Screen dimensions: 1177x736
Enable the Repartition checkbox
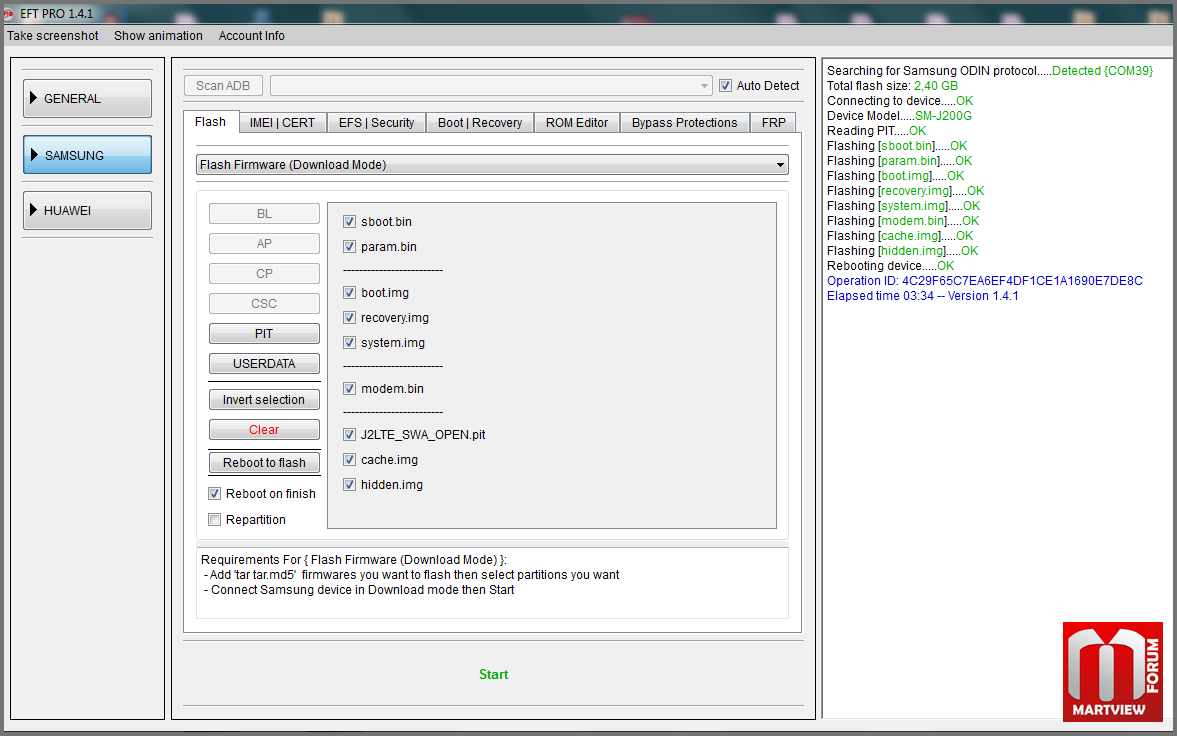(x=215, y=520)
